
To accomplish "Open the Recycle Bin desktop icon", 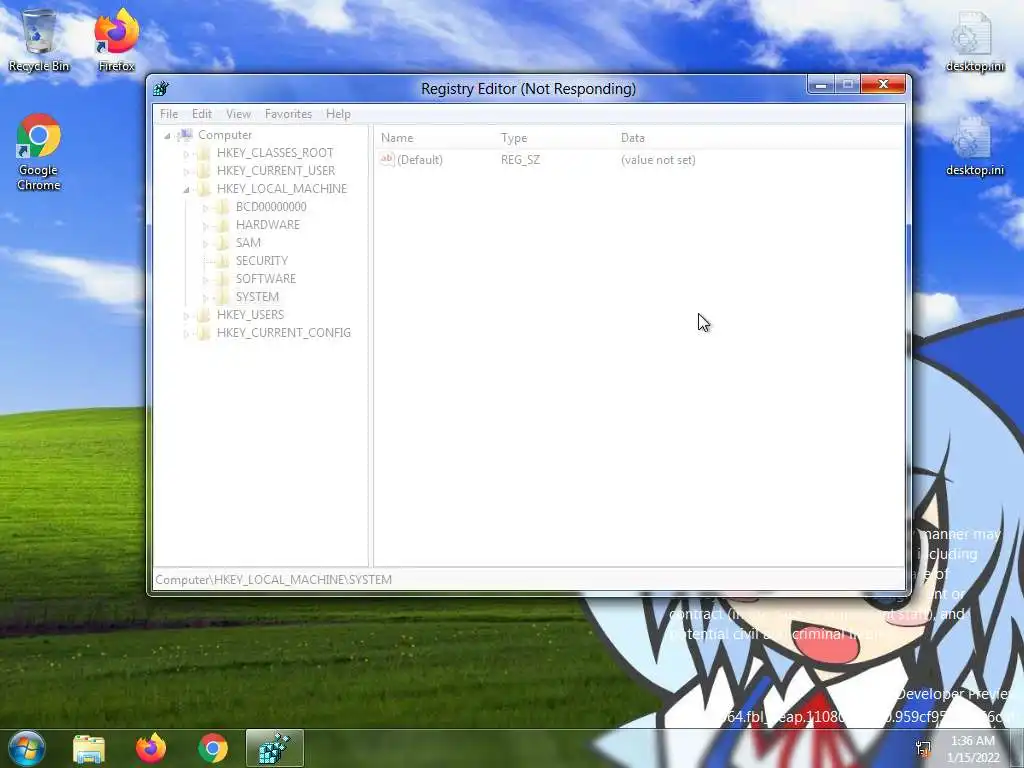I will pyautogui.click(x=39, y=40).
